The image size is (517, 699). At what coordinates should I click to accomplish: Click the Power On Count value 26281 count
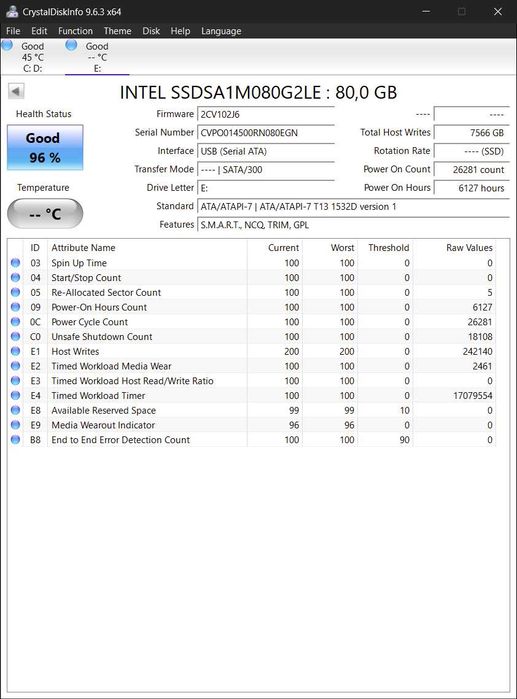[472, 169]
